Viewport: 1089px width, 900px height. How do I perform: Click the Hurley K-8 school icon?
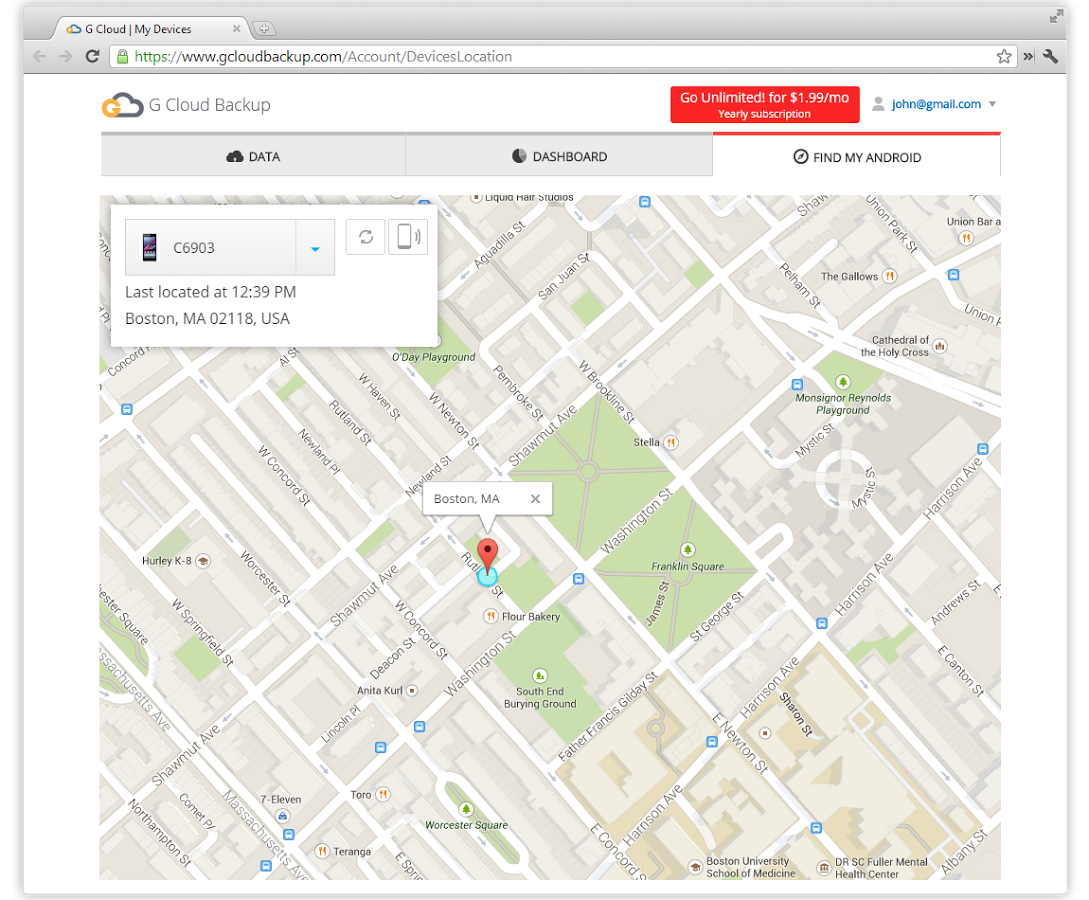203,560
